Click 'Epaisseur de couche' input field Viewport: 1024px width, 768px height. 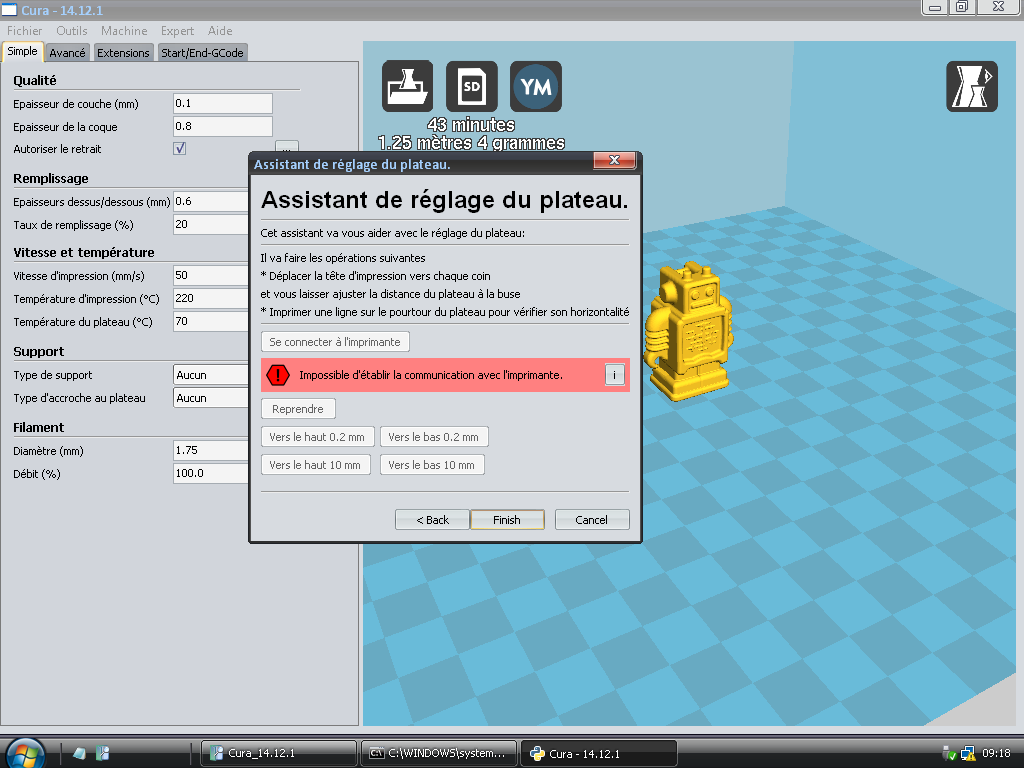coord(223,103)
